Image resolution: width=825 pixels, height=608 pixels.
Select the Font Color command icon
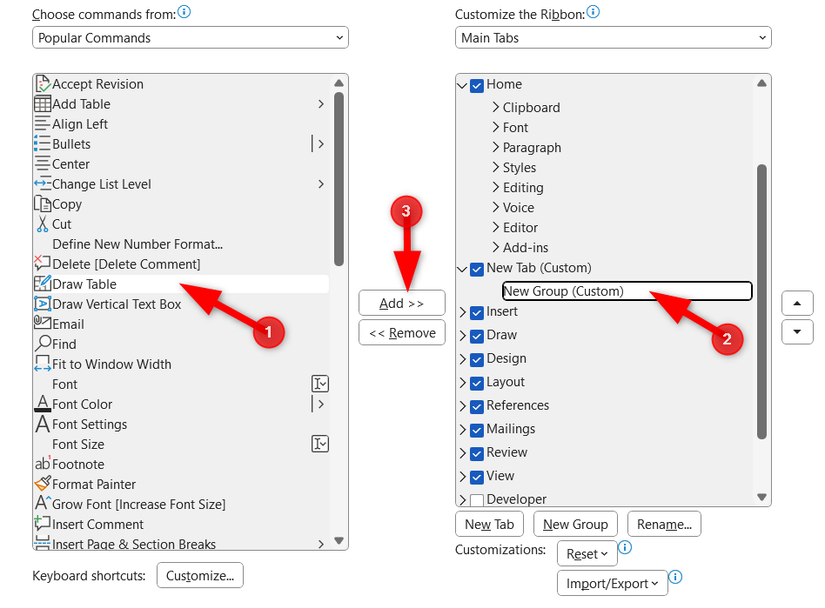42,404
